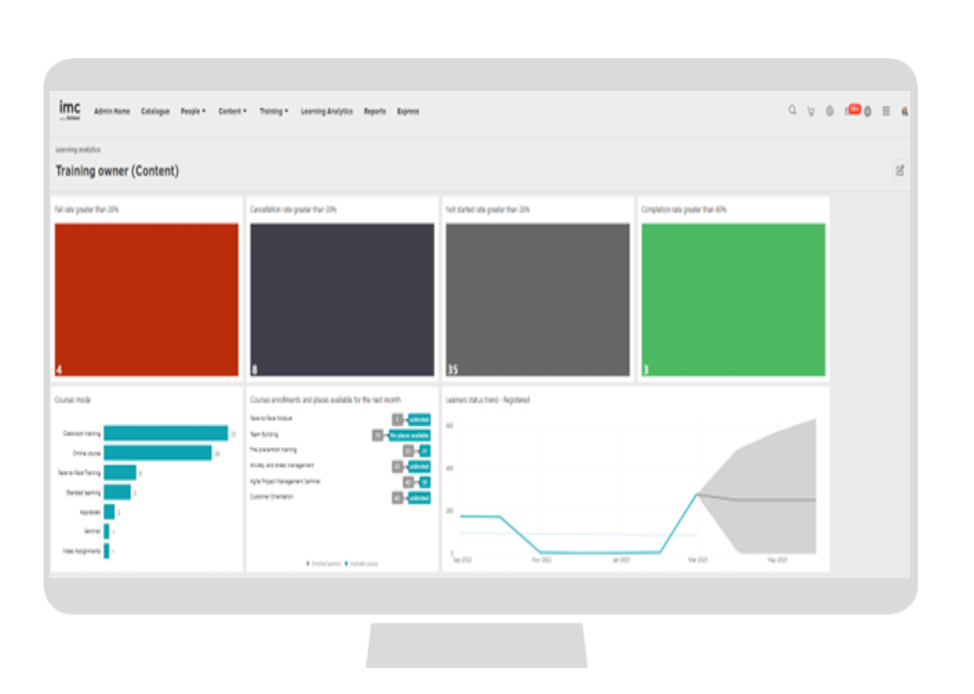Click the search magnifier icon
This screenshot has height=694, width=974.
tap(792, 111)
